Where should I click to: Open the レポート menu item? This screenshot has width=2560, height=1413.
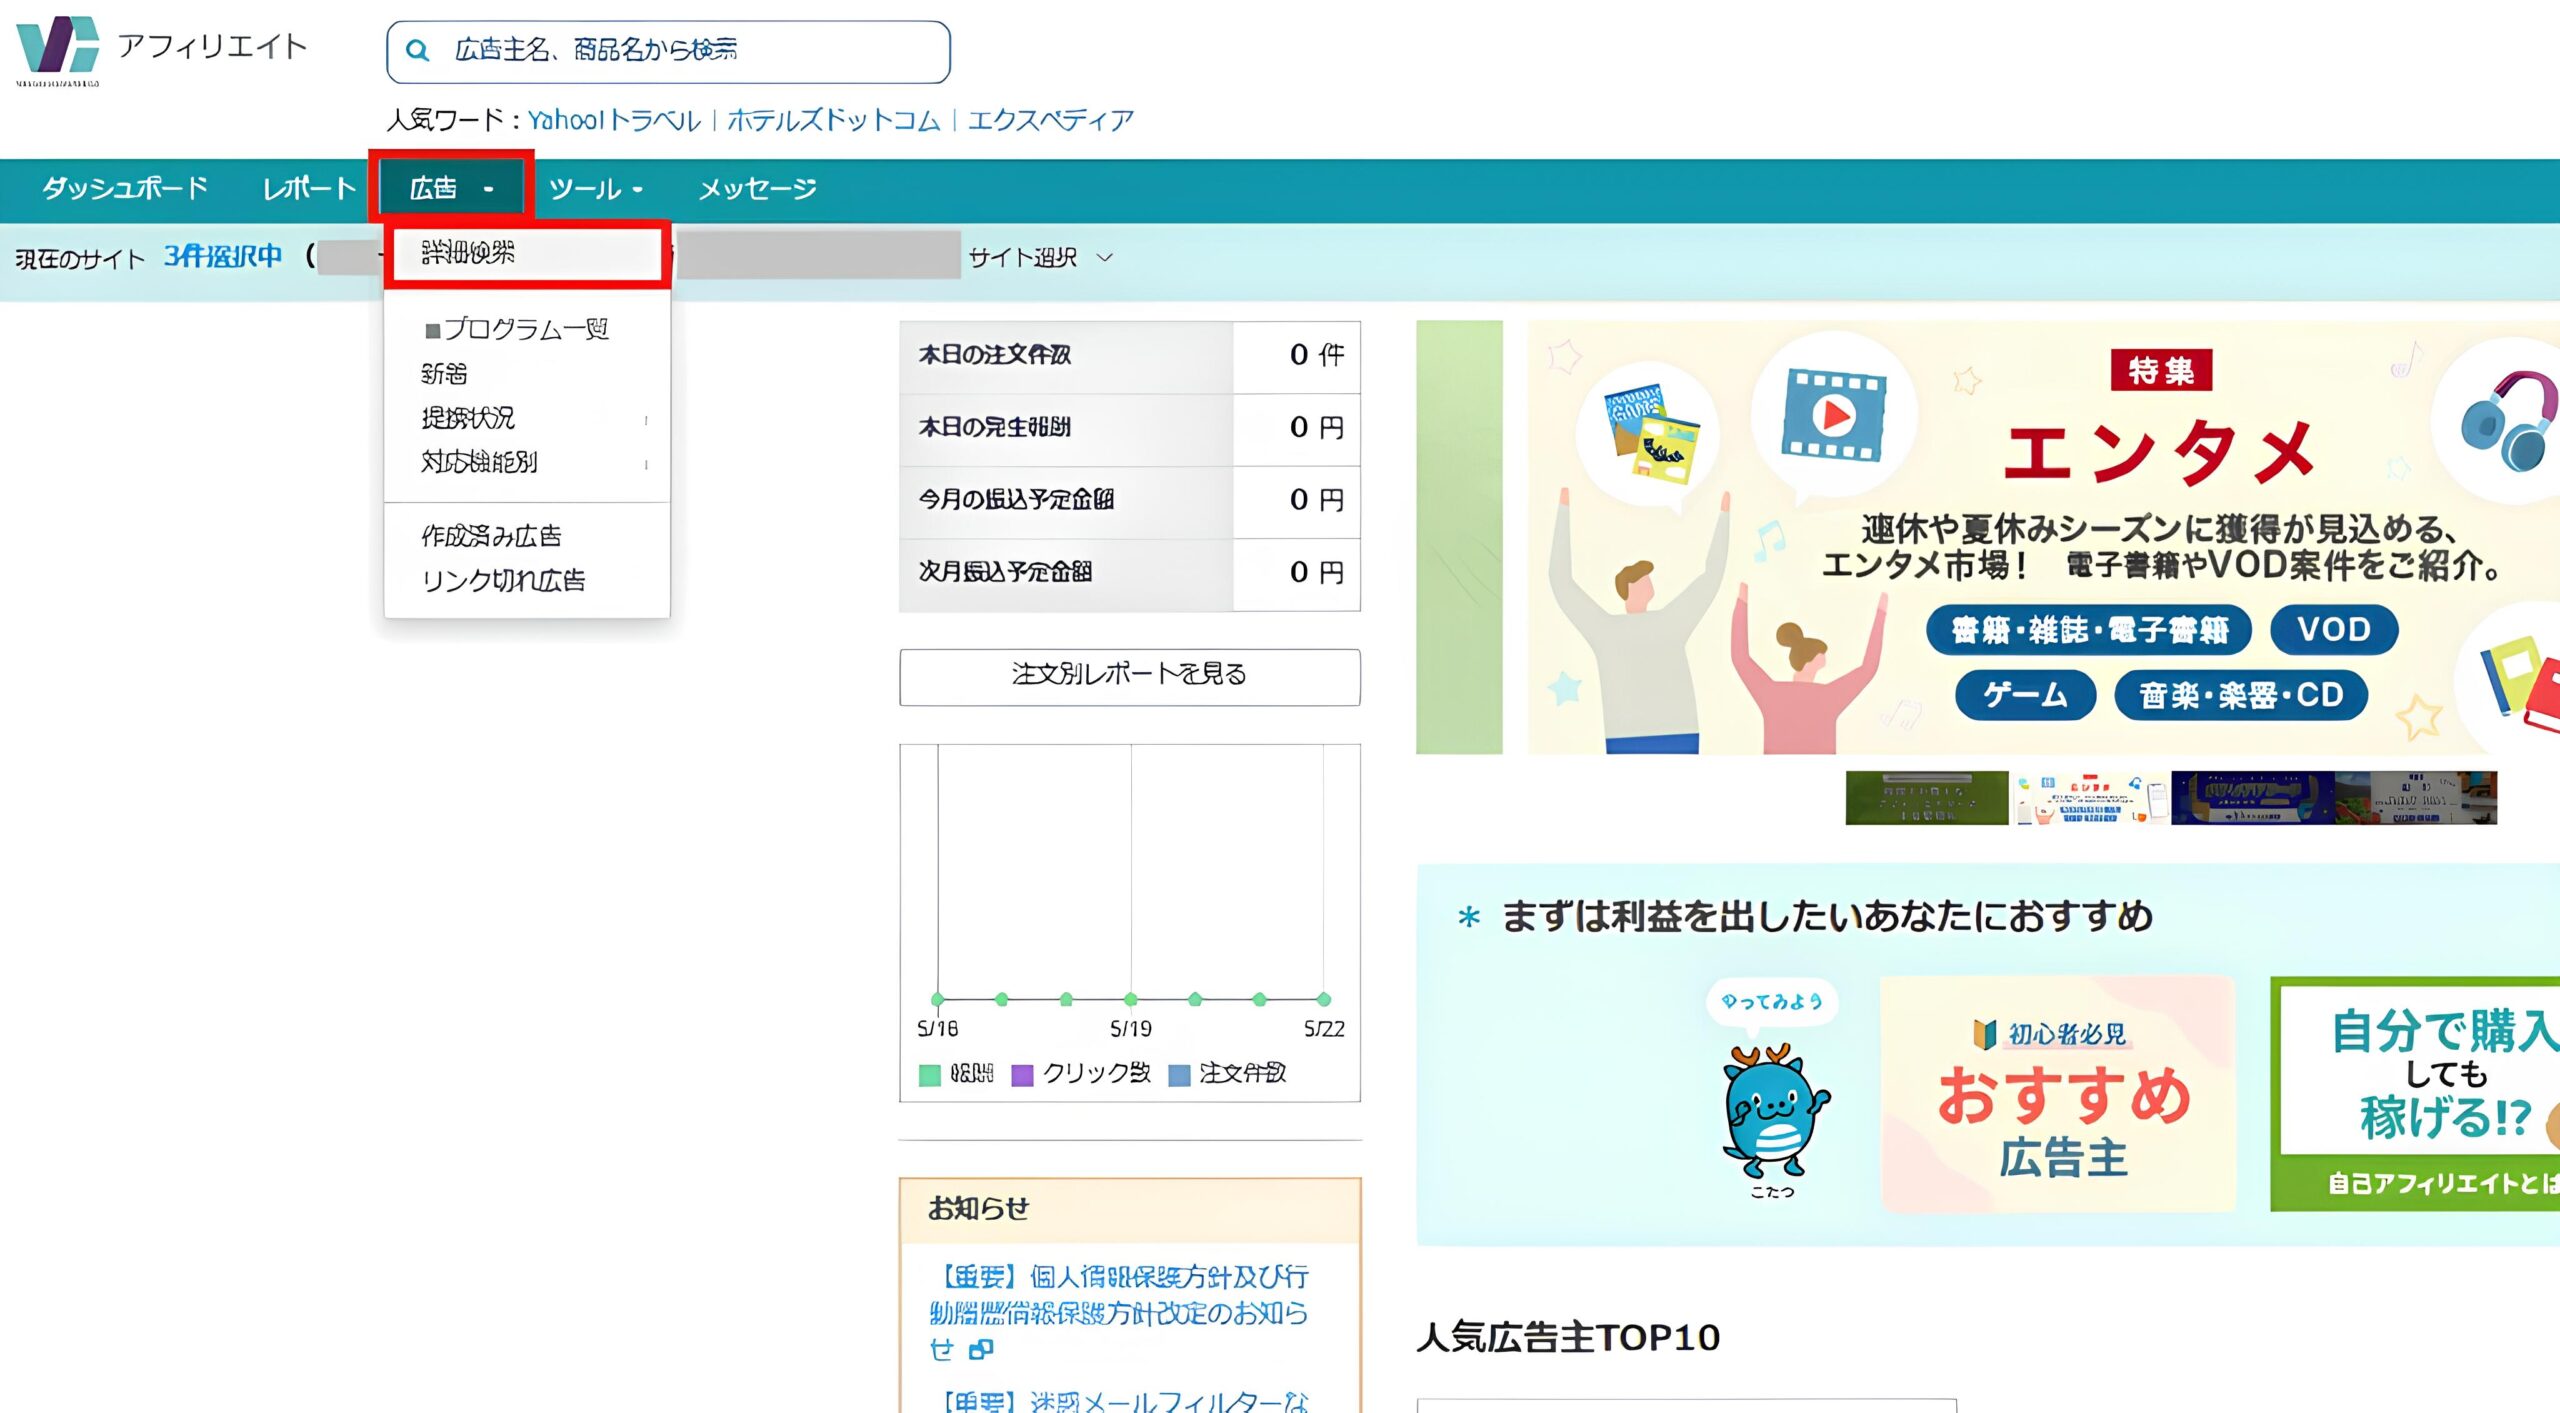click(x=307, y=186)
